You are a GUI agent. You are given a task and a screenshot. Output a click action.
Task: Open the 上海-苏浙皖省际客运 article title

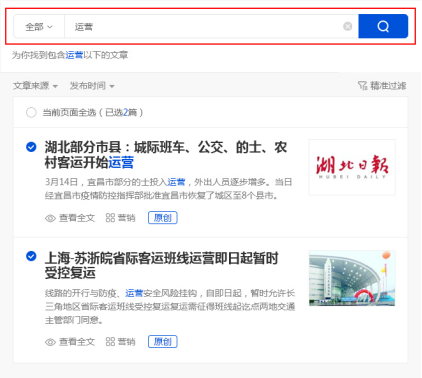161,265
